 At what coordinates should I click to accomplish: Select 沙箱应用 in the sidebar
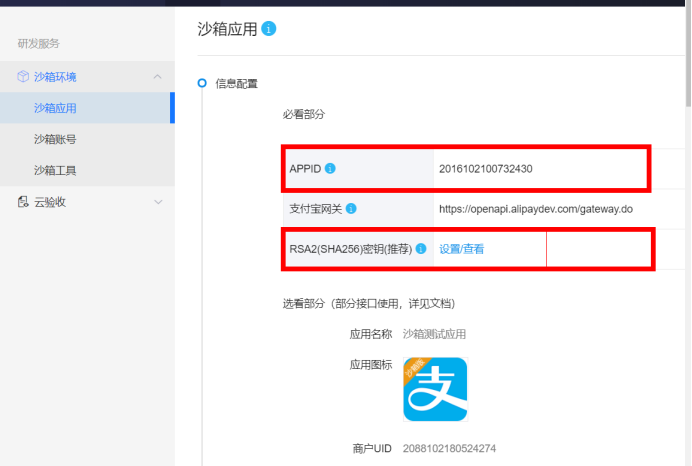(x=87, y=108)
